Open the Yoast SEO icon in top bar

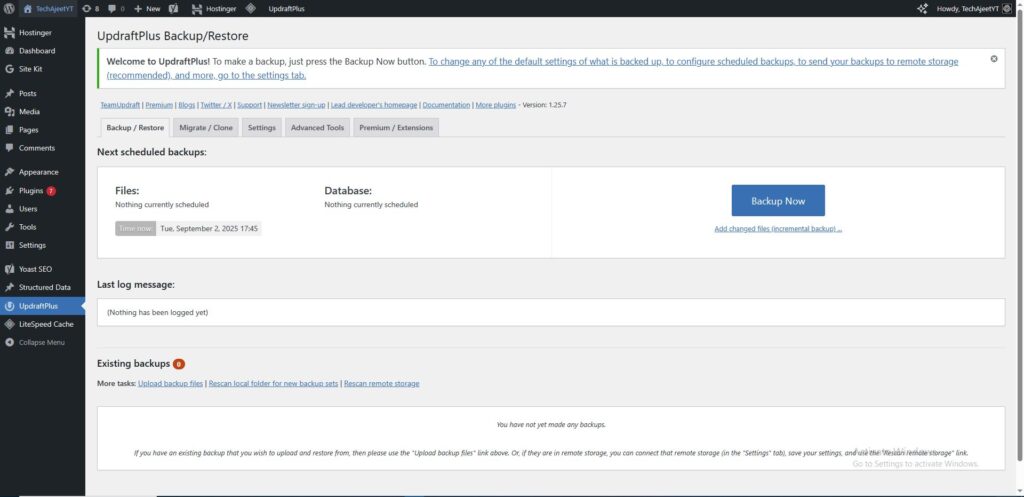click(x=173, y=8)
